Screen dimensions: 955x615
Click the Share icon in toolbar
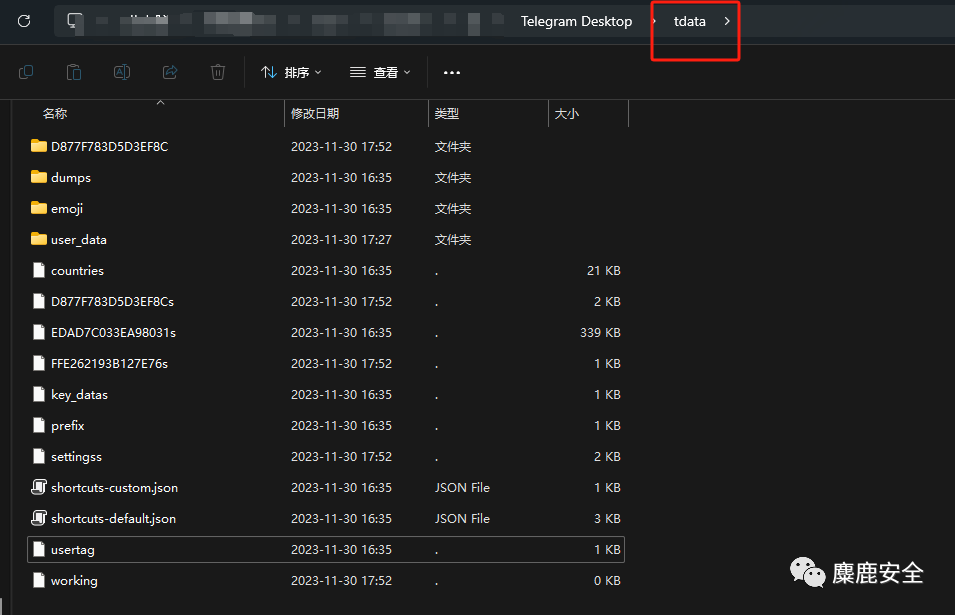point(170,72)
